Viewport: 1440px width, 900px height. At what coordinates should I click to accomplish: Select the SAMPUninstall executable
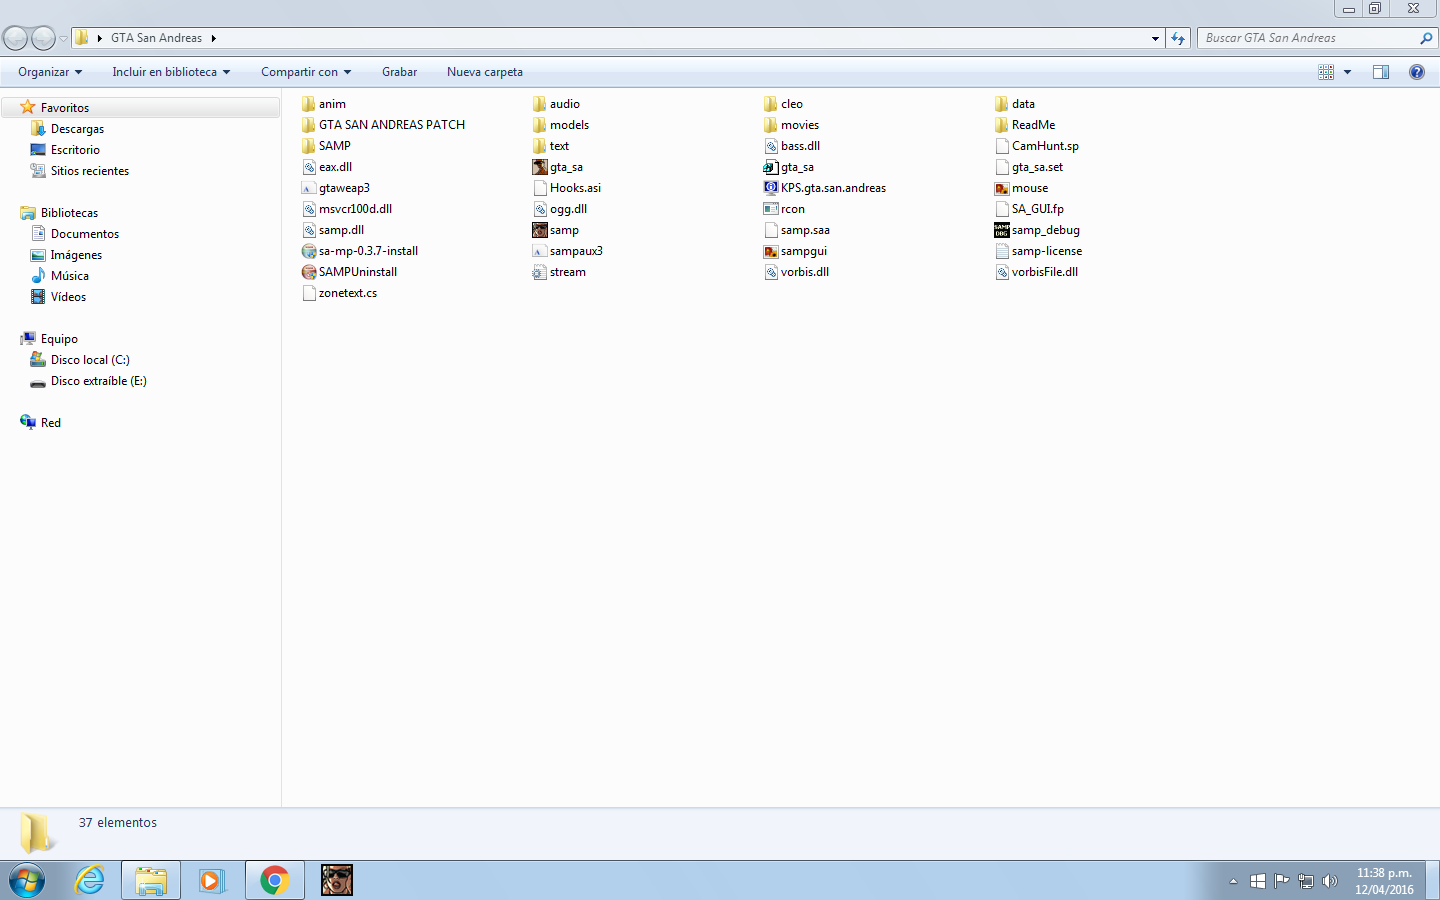point(349,272)
